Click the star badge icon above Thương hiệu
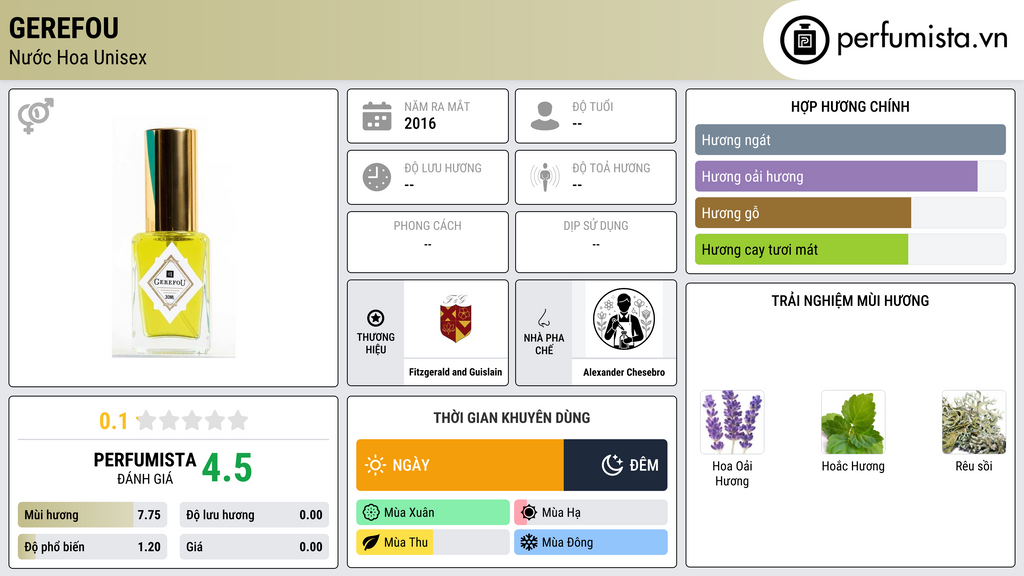The height and width of the screenshot is (576, 1024). point(376,318)
